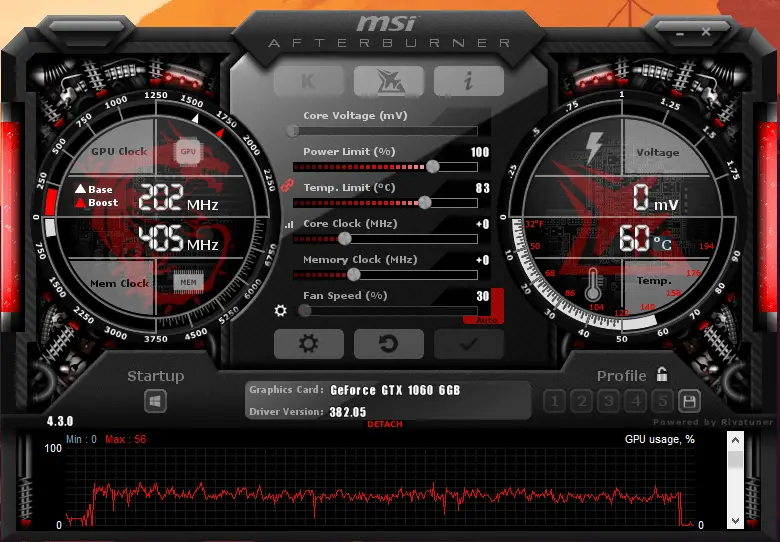Click the 60 °C temperature readout
Viewport: 780px width, 542px height.
tap(645, 239)
